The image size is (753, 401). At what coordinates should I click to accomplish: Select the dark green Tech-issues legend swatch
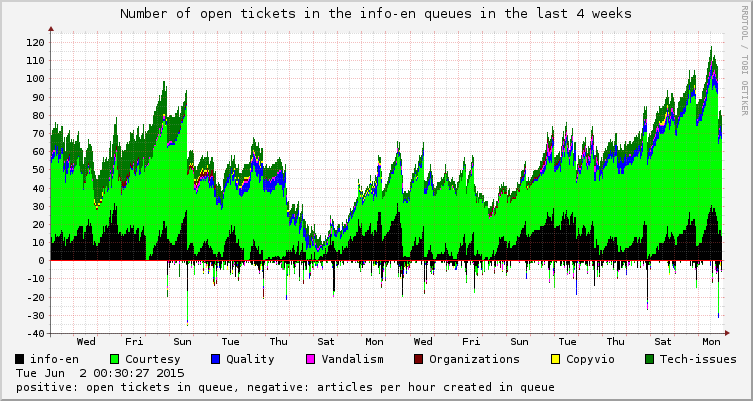click(649, 359)
